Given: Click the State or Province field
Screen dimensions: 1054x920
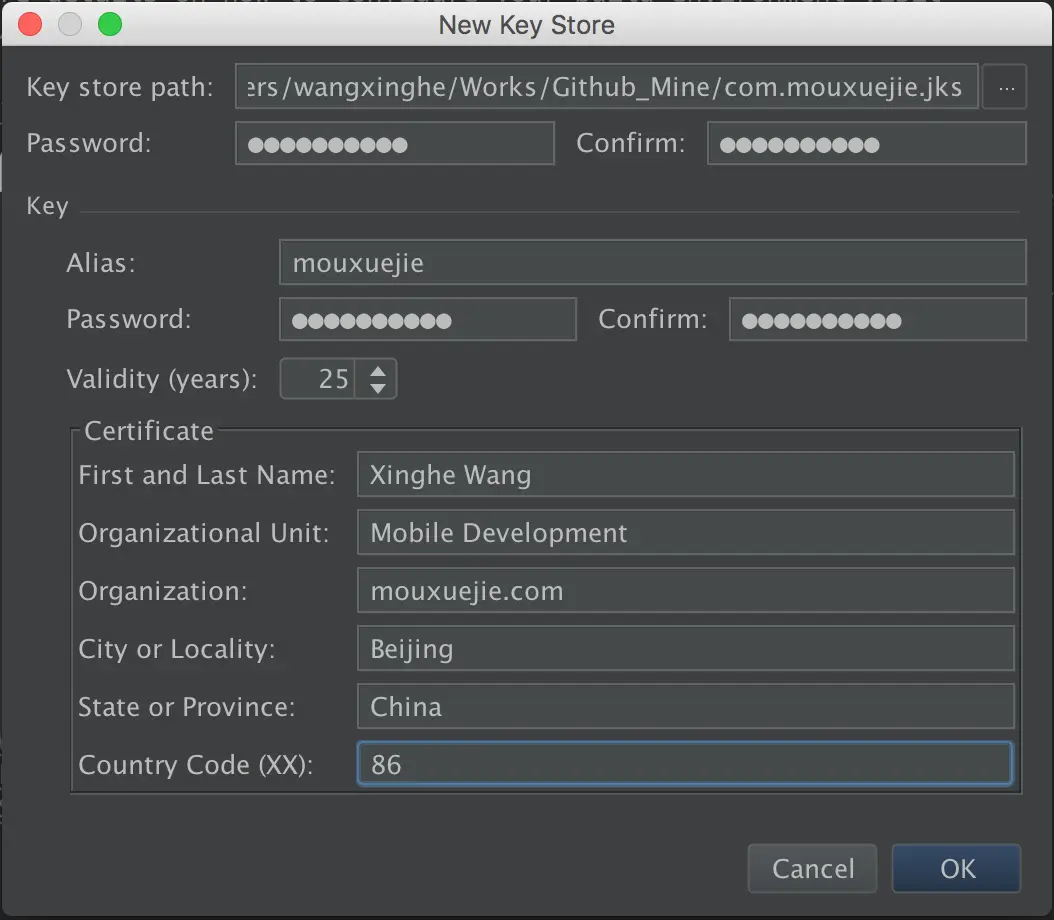Looking at the screenshot, I should click(x=685, y=707).
